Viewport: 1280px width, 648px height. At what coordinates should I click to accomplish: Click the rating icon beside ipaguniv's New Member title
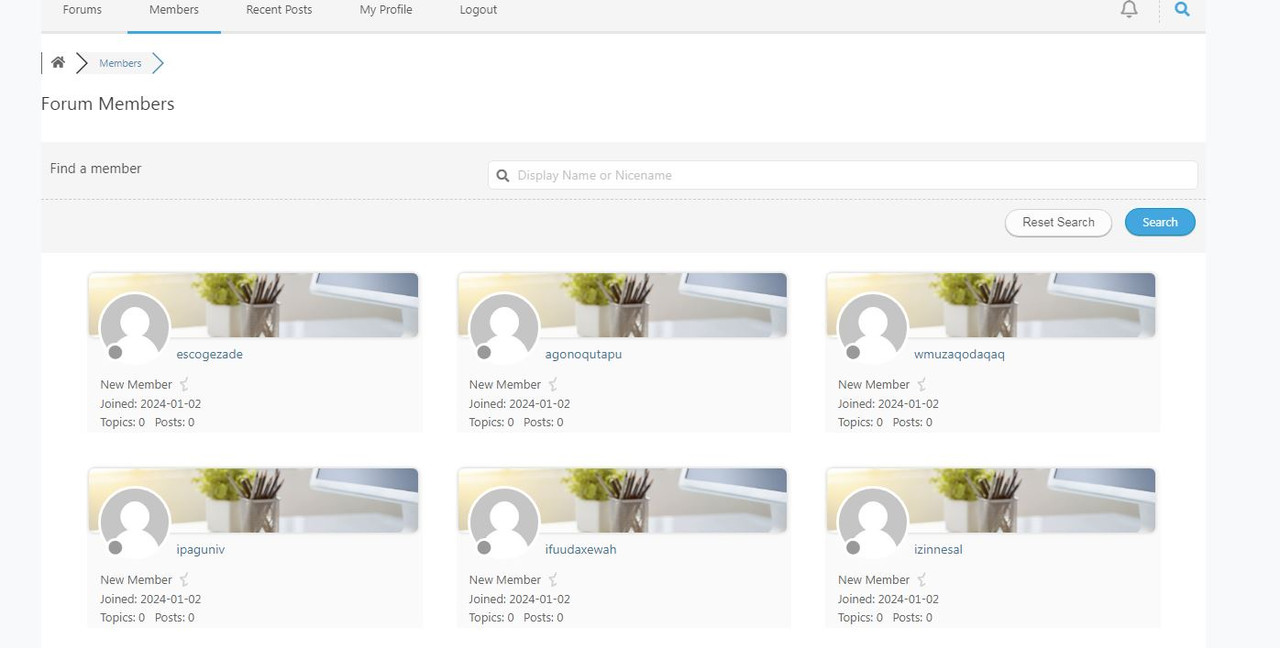(184, 579)
